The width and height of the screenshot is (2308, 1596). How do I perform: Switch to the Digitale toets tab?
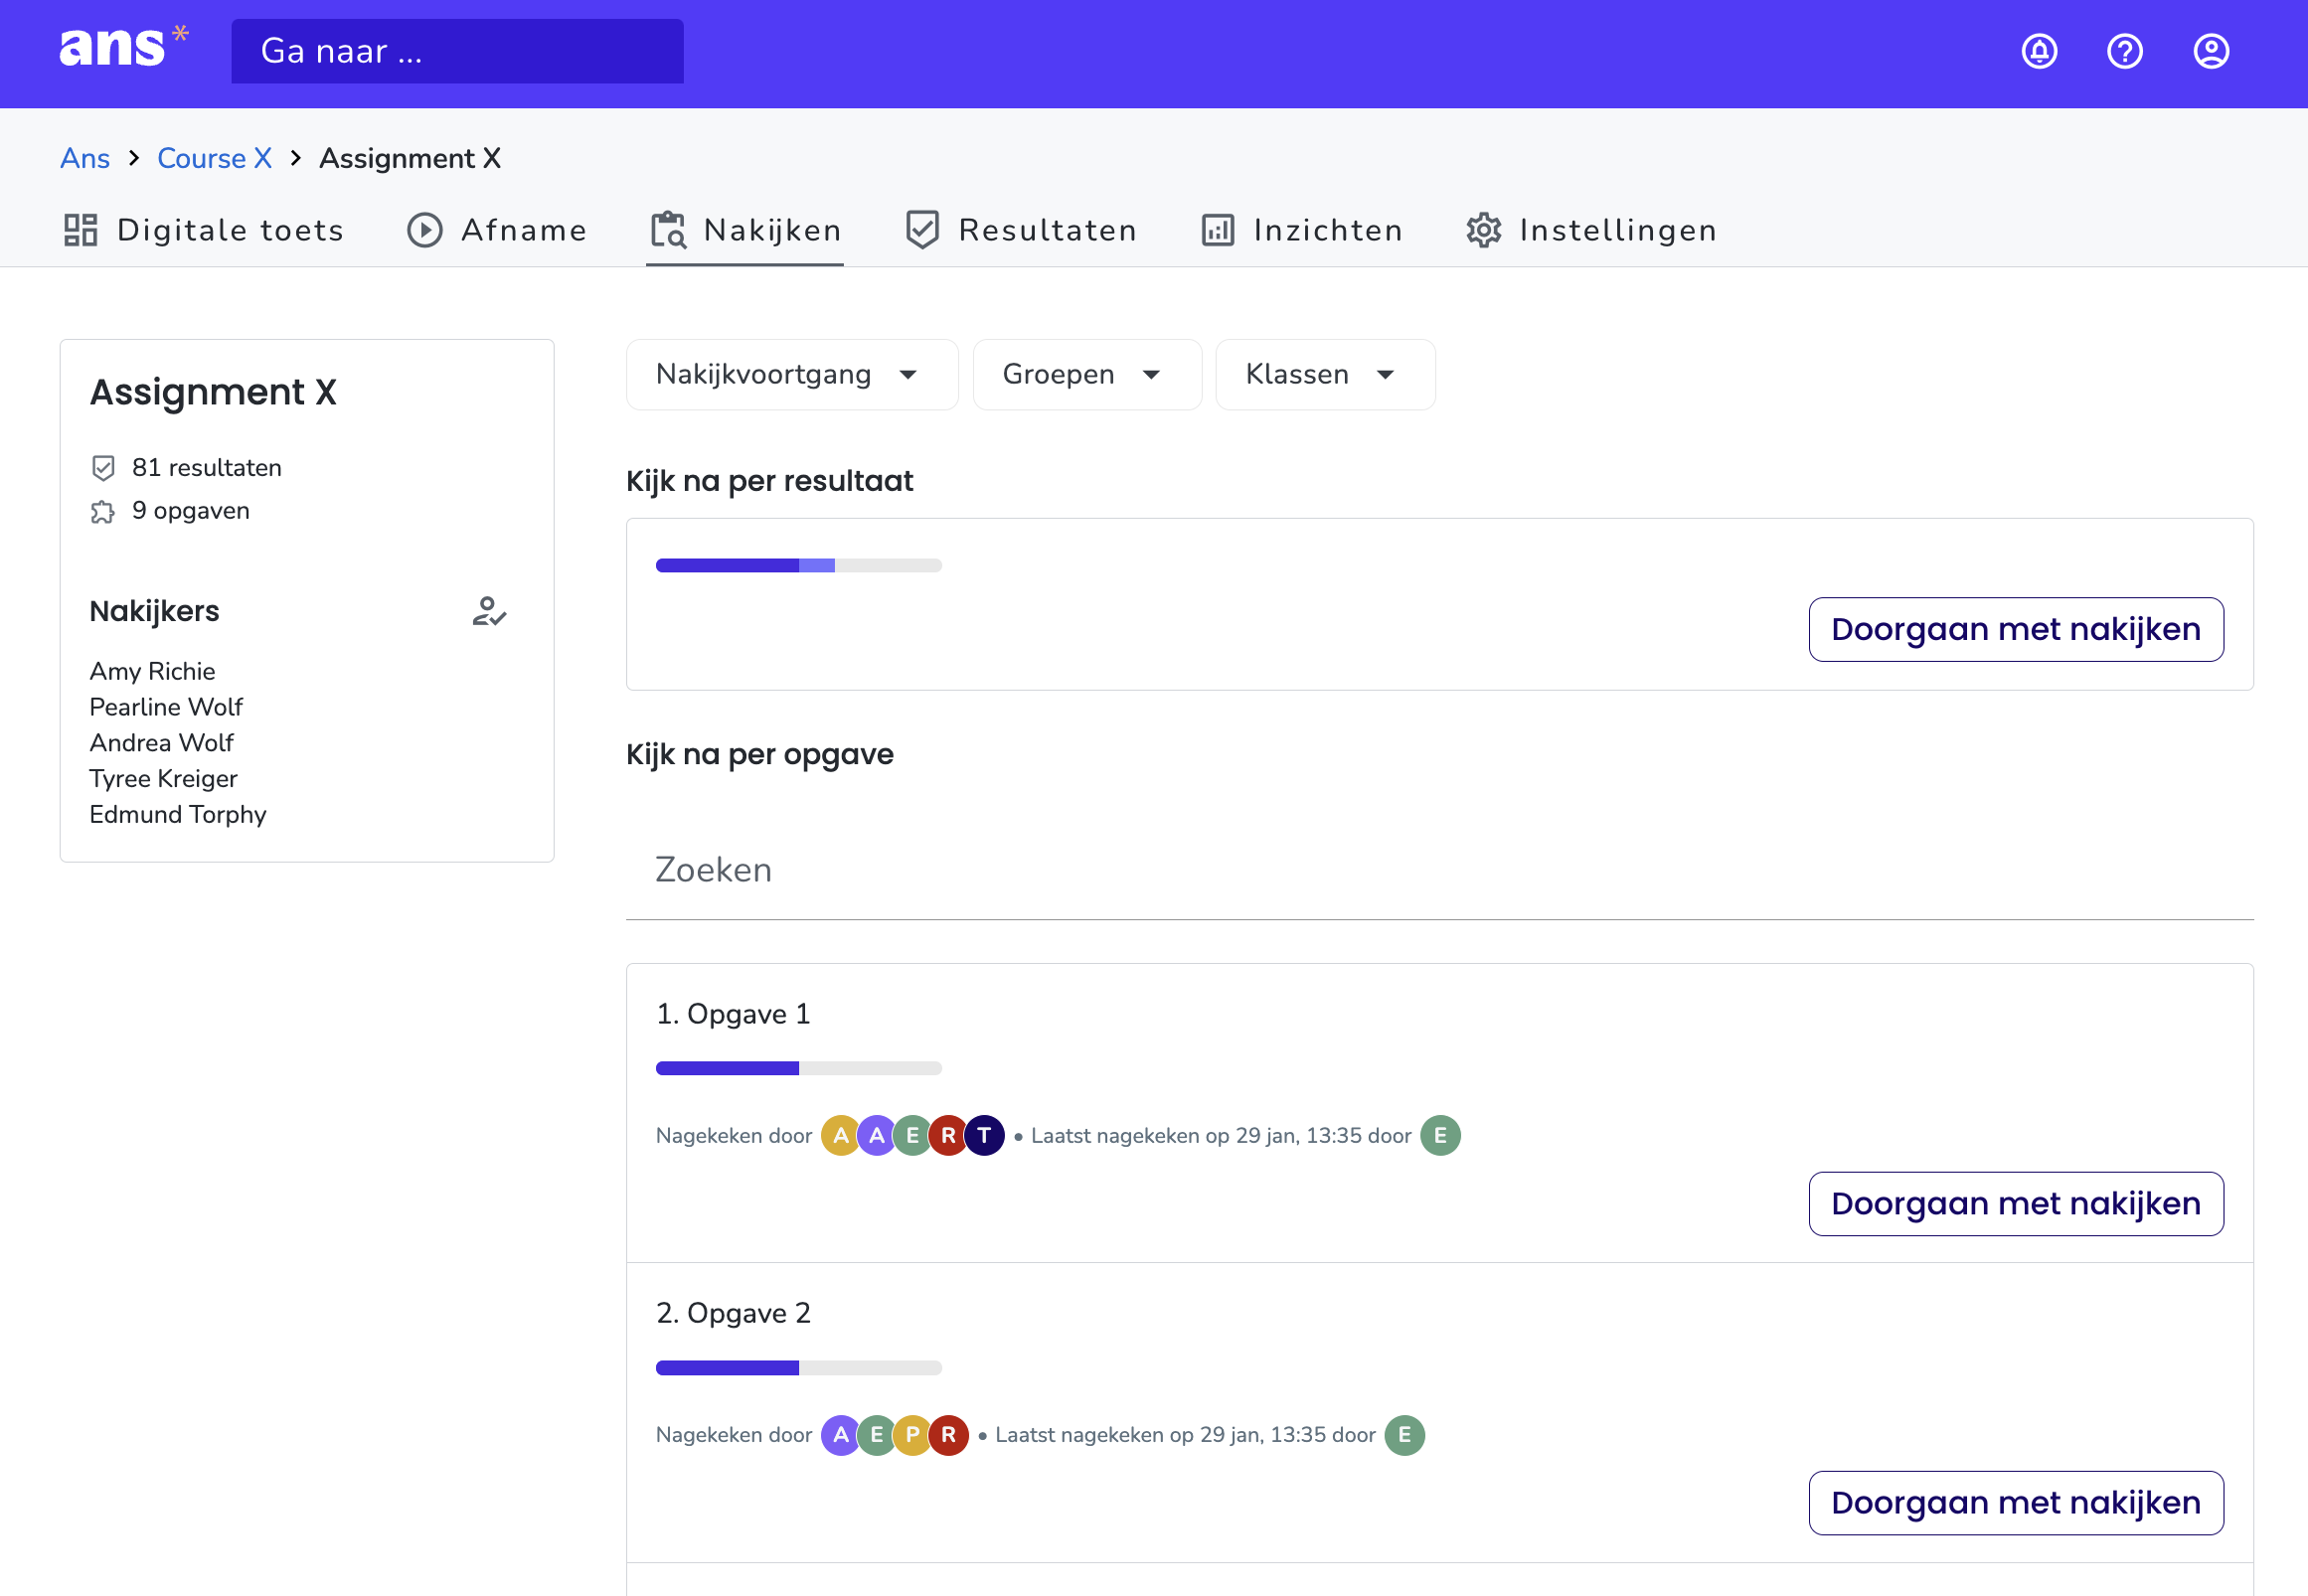click(x=203, y=230)
